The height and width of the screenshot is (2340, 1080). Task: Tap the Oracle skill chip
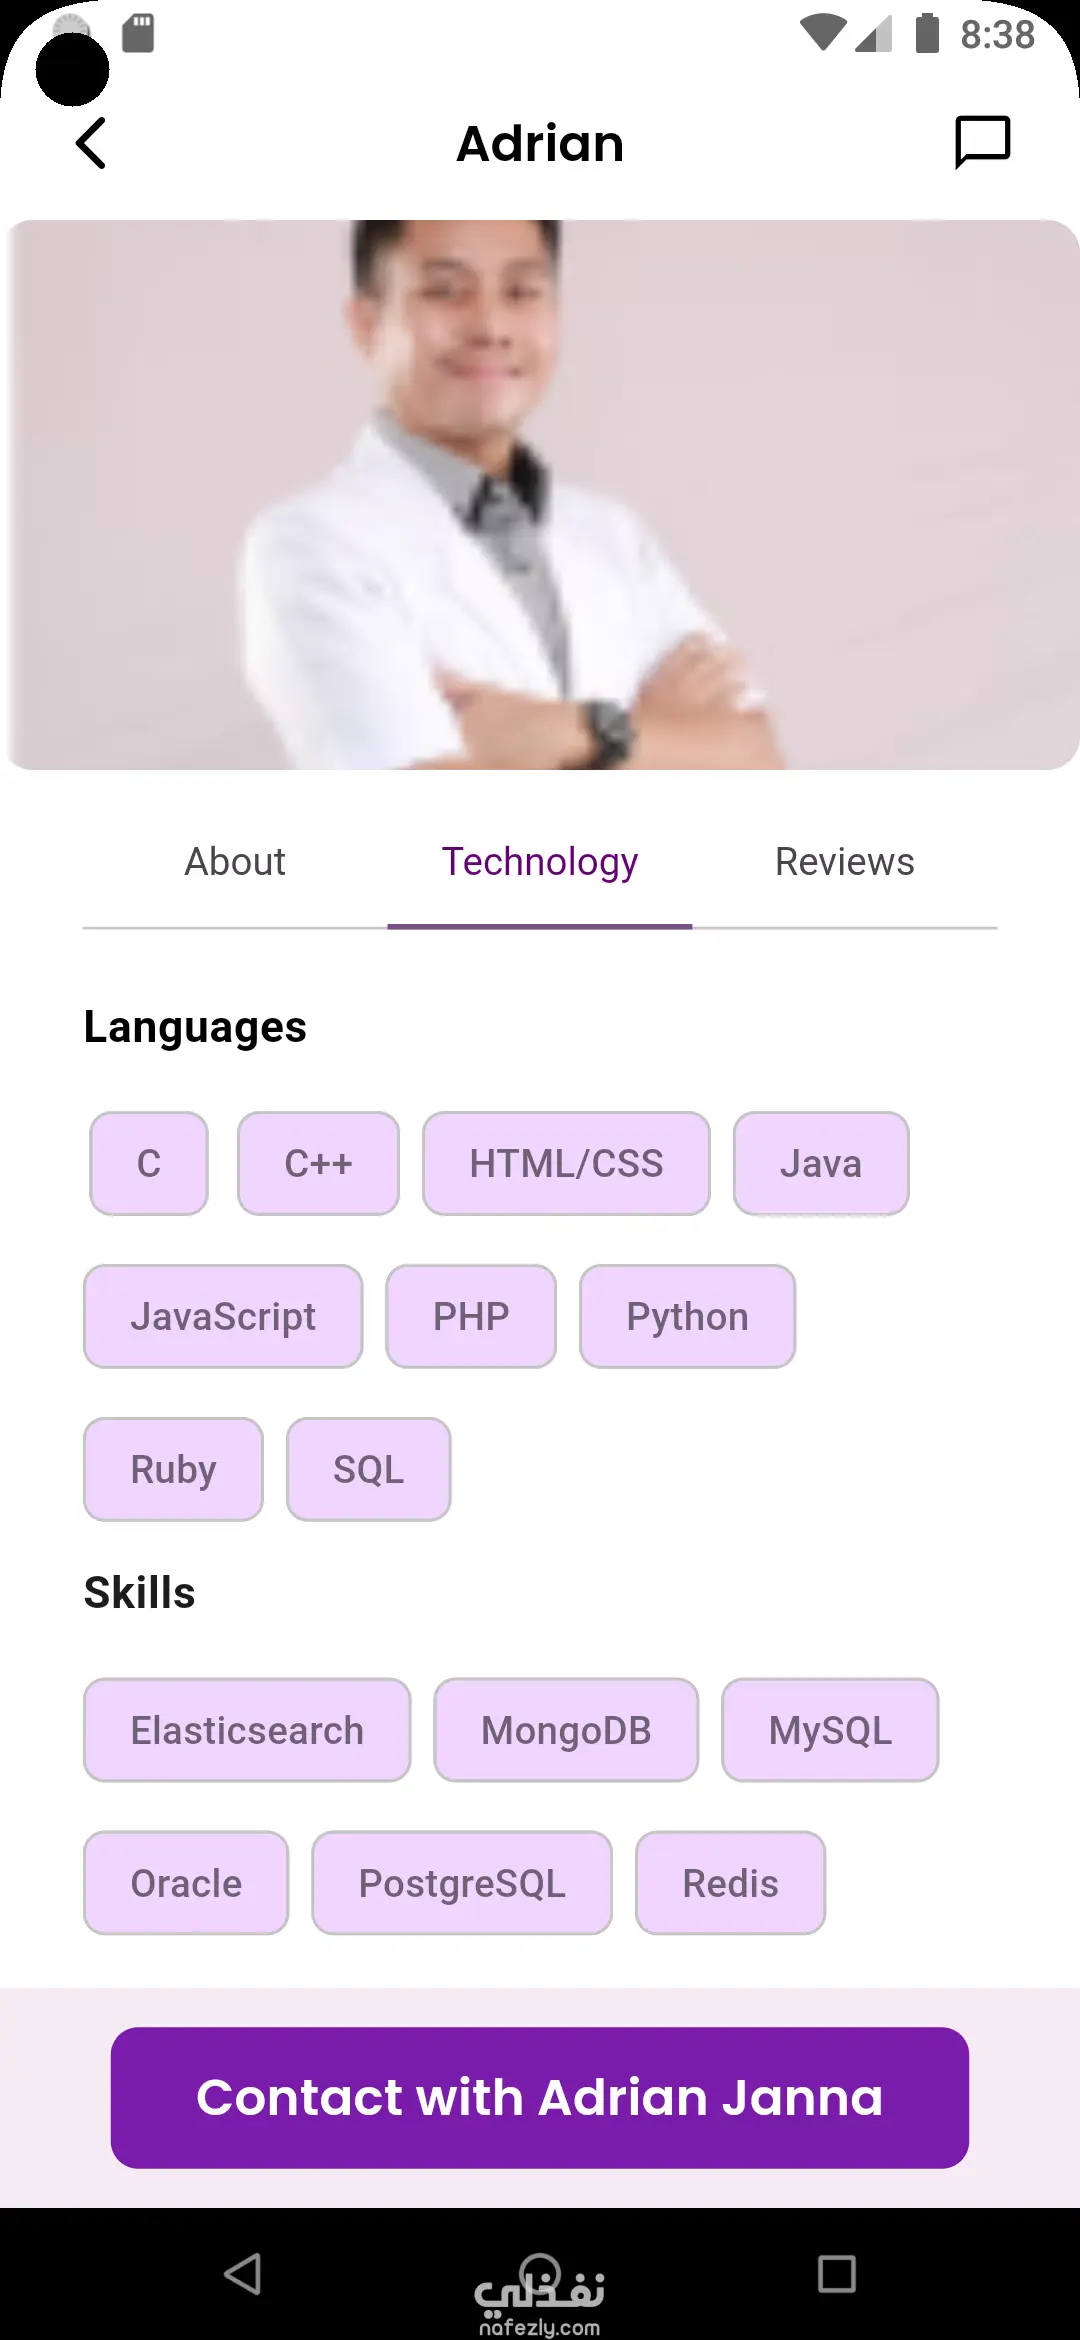tap(186, 1884)
